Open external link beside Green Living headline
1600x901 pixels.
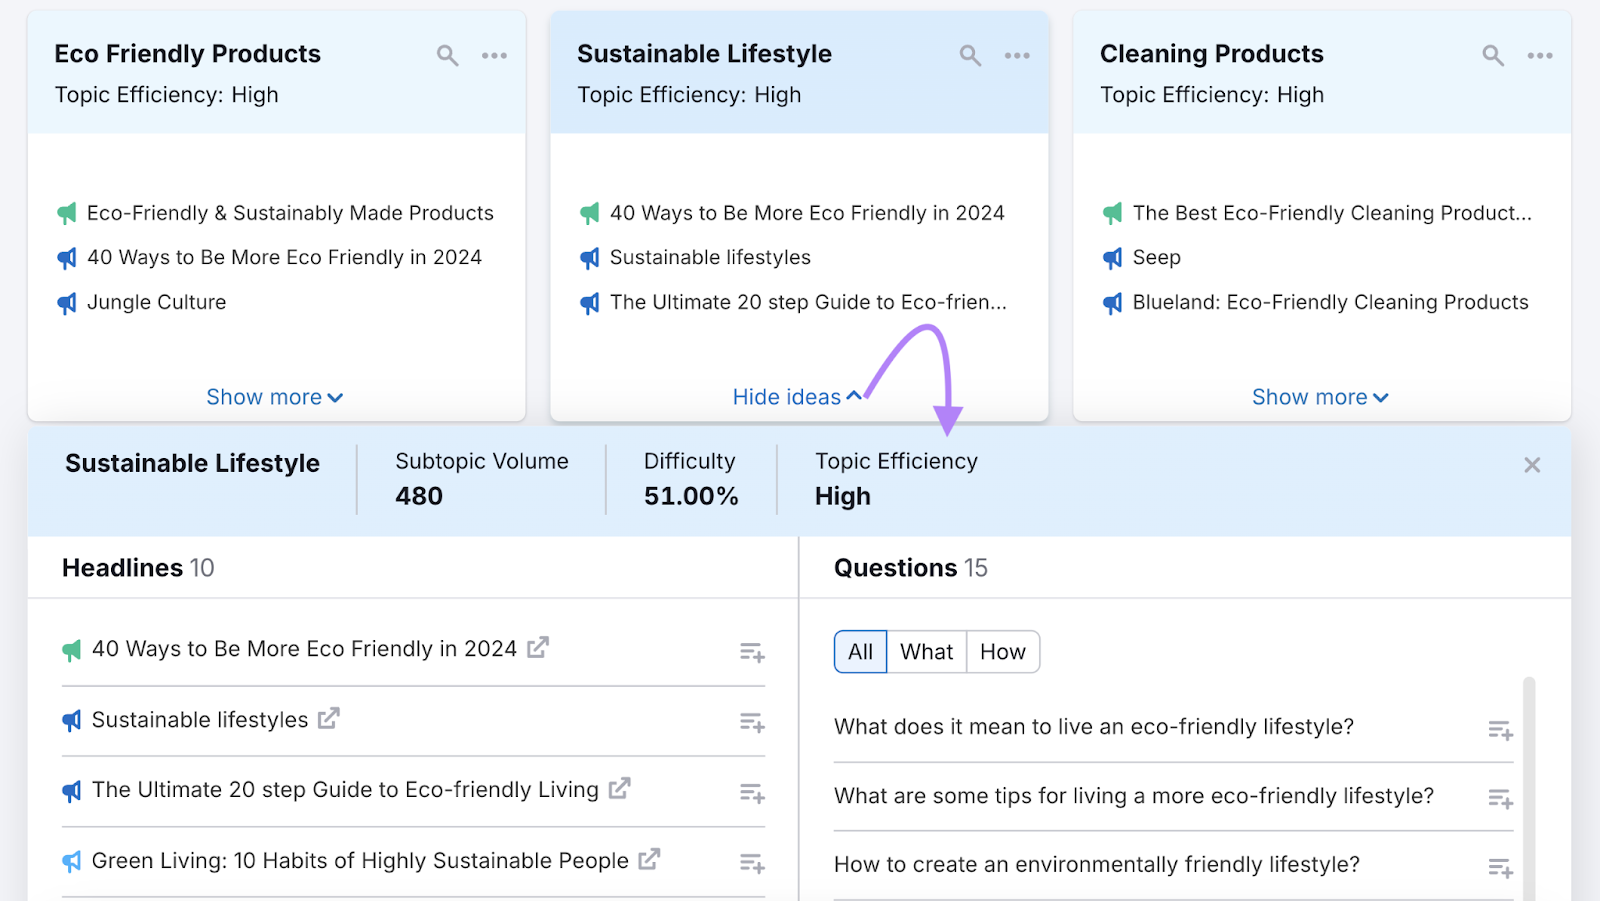coord(651,858)
